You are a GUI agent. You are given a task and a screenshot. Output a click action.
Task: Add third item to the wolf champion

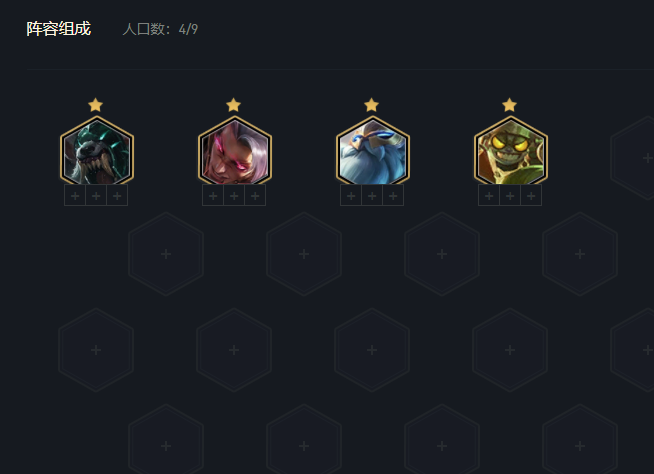117,196
